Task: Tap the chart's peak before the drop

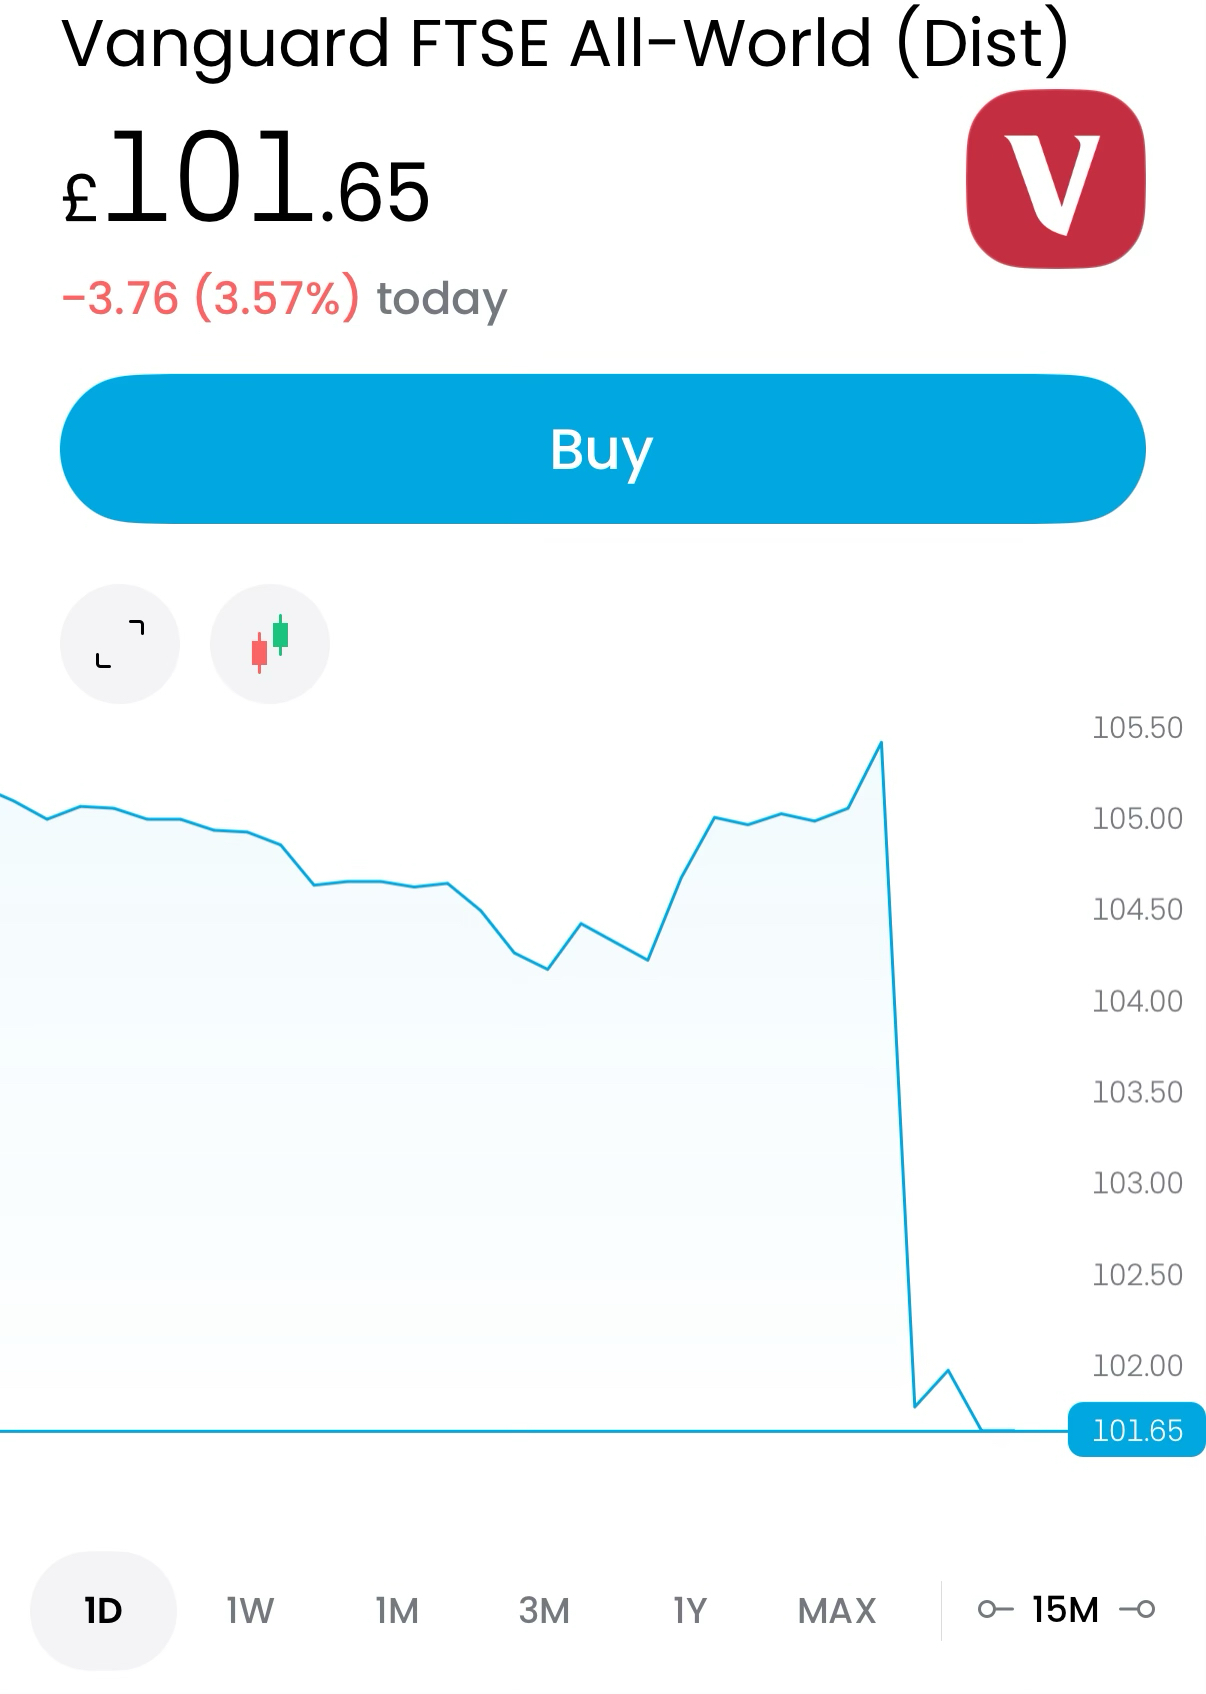Action: (x=880, y=743)
